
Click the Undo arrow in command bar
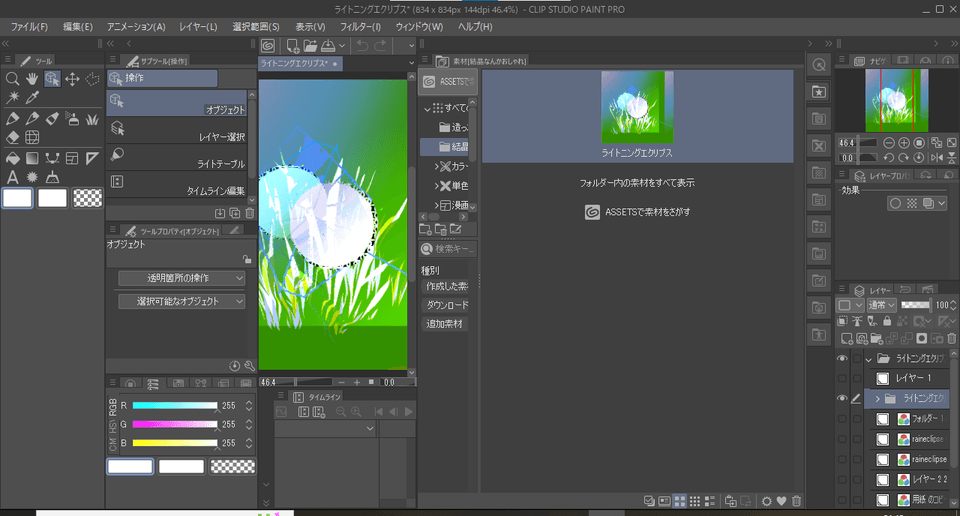(362, 46)
